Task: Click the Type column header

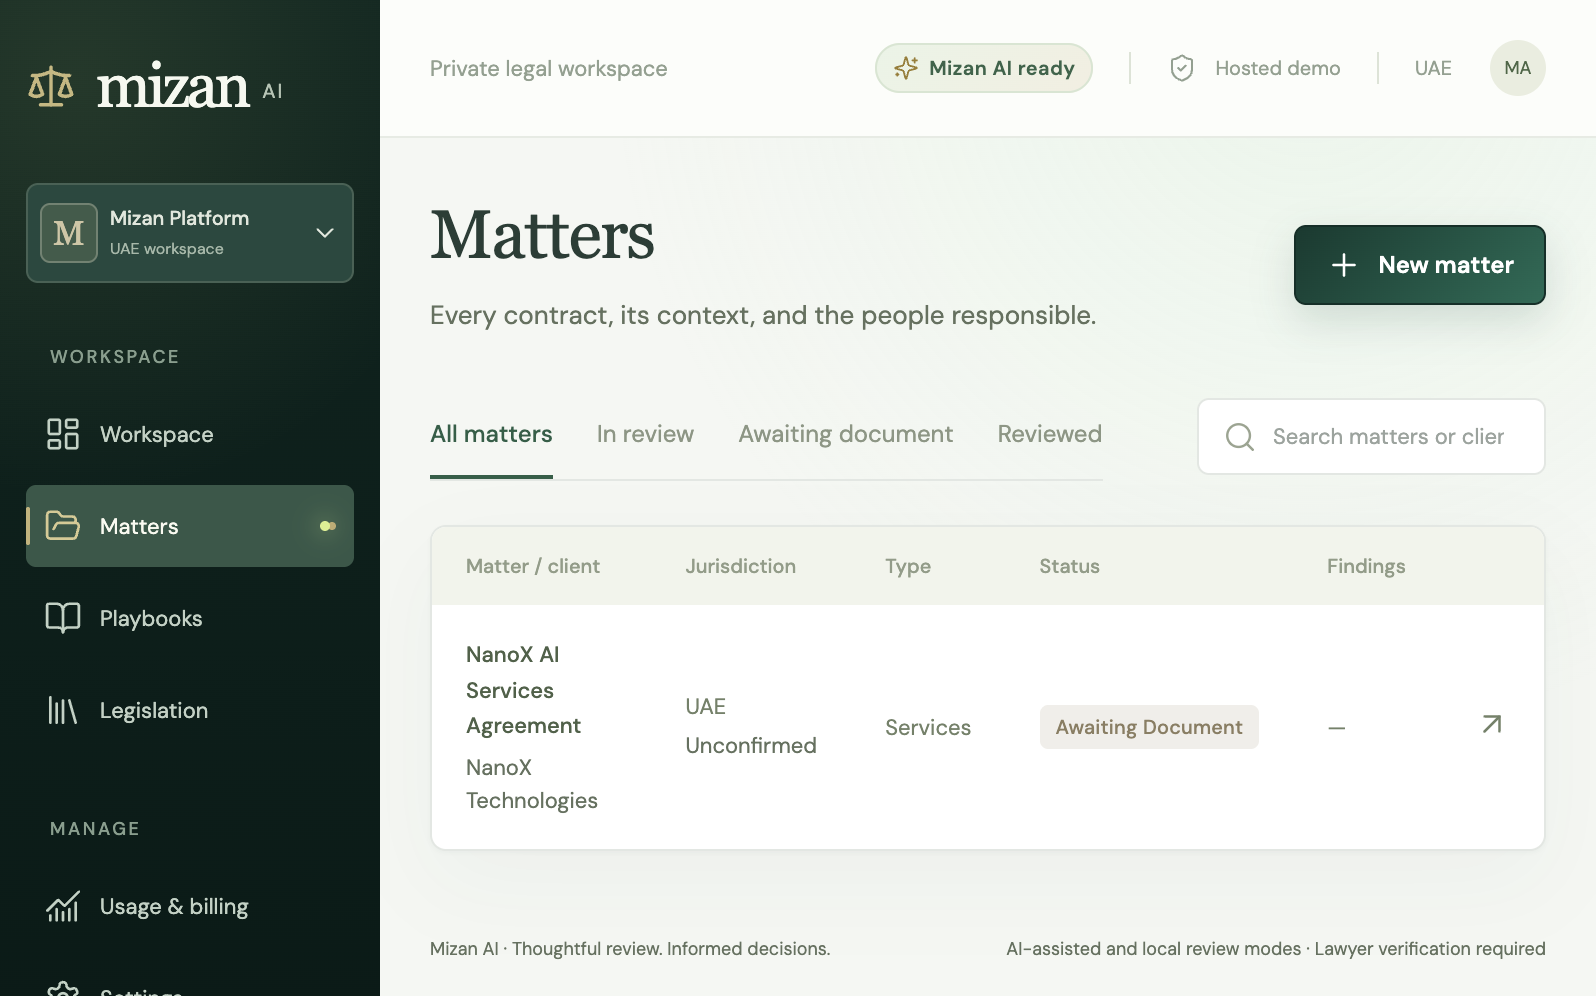Action: (908, 566)
